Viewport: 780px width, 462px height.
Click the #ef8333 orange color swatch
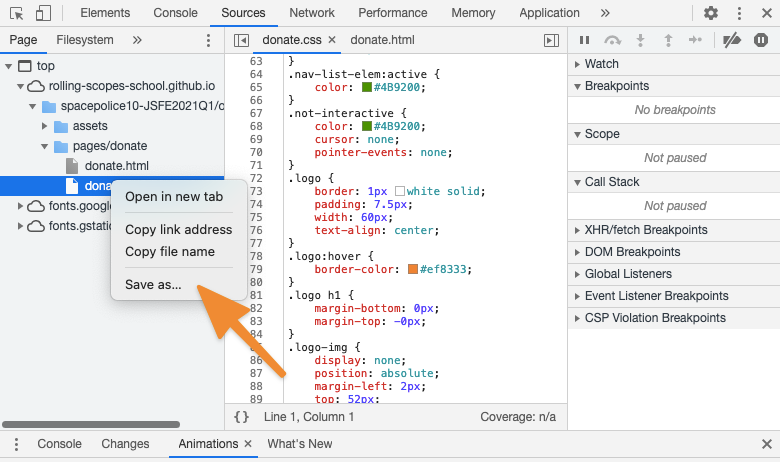point(413,269)
